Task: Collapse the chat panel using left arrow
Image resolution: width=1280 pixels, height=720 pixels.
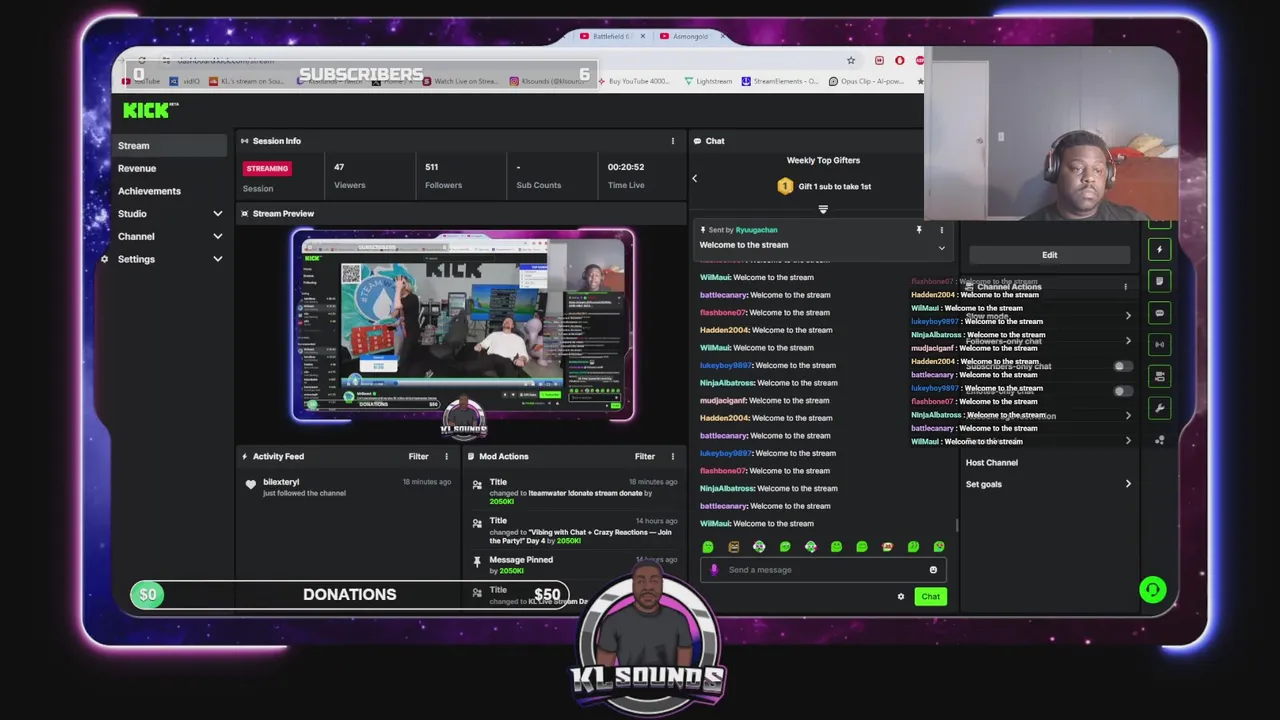Action: point(695,179)
